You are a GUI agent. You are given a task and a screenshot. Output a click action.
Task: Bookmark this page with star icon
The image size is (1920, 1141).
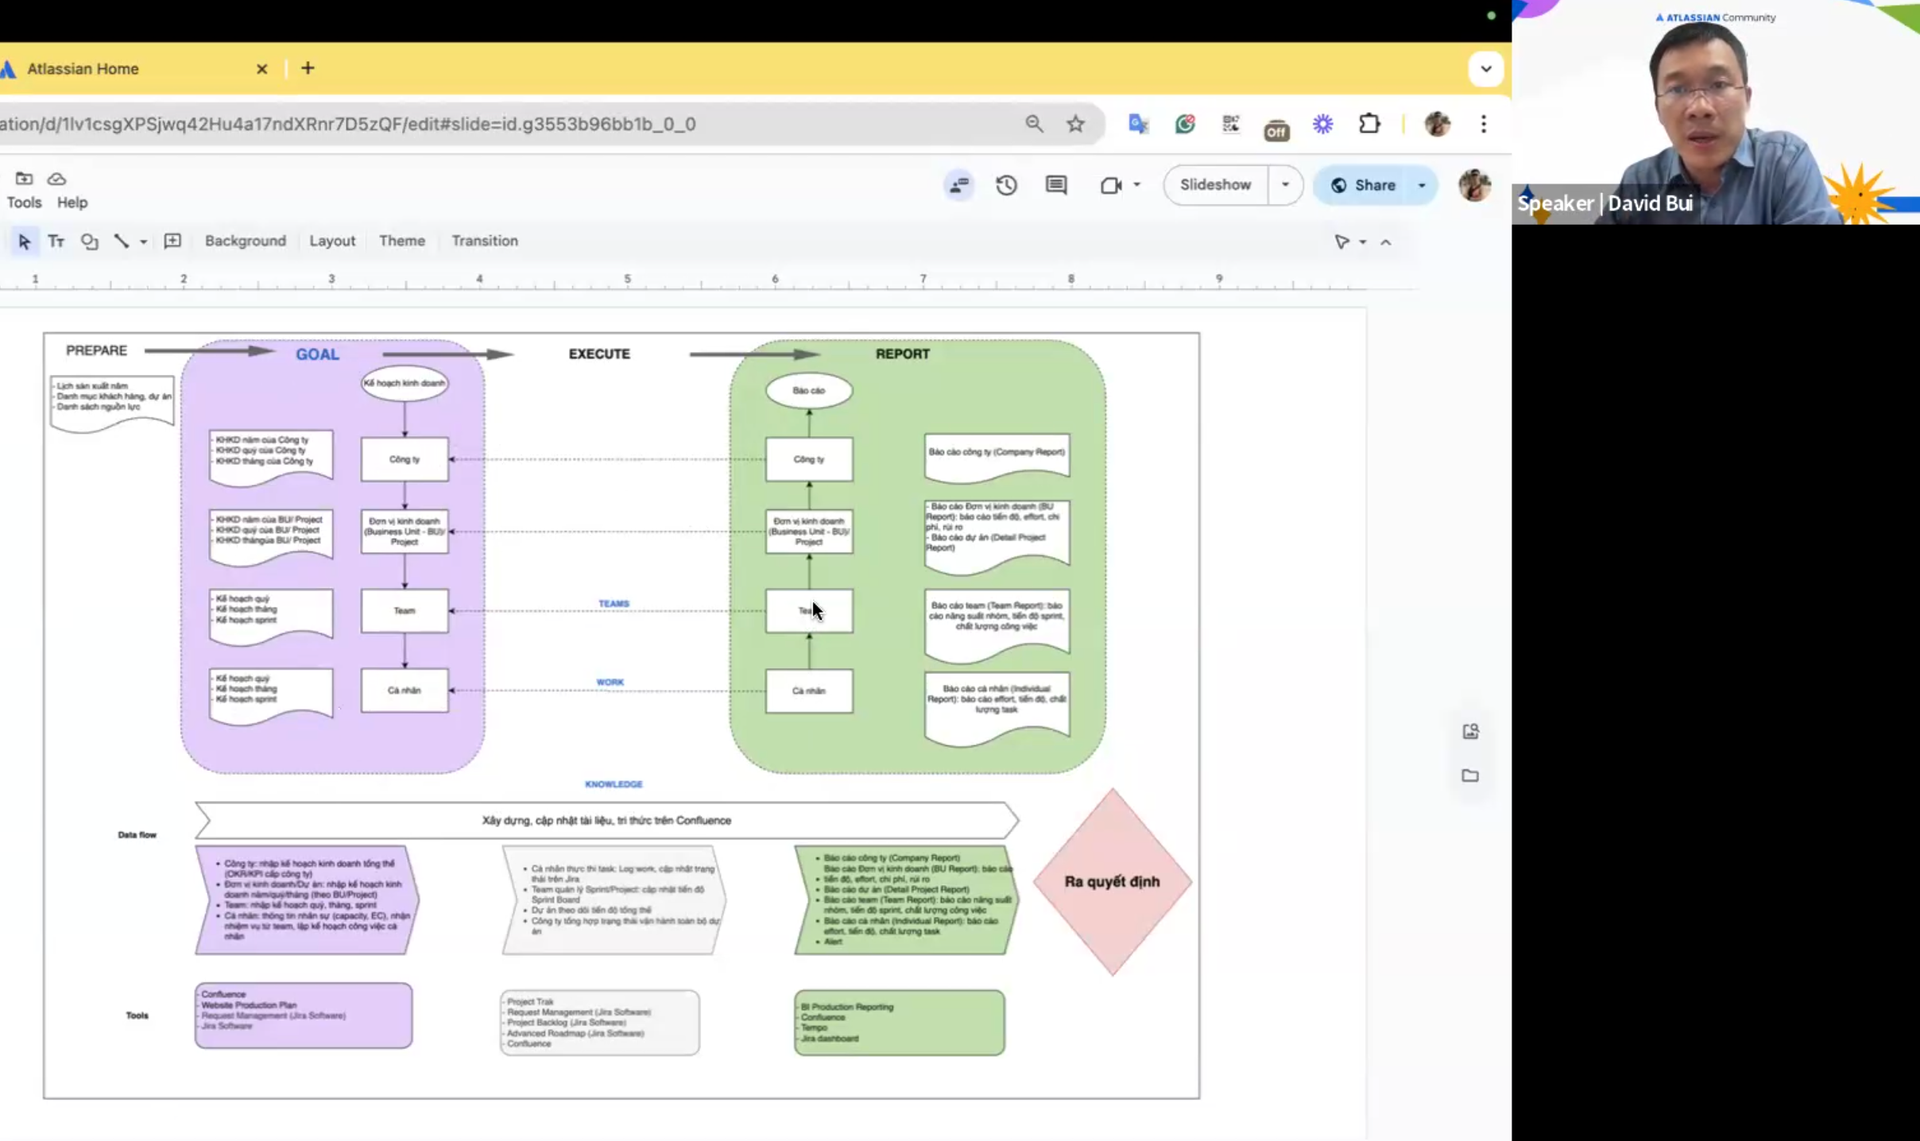[1075, 124]
